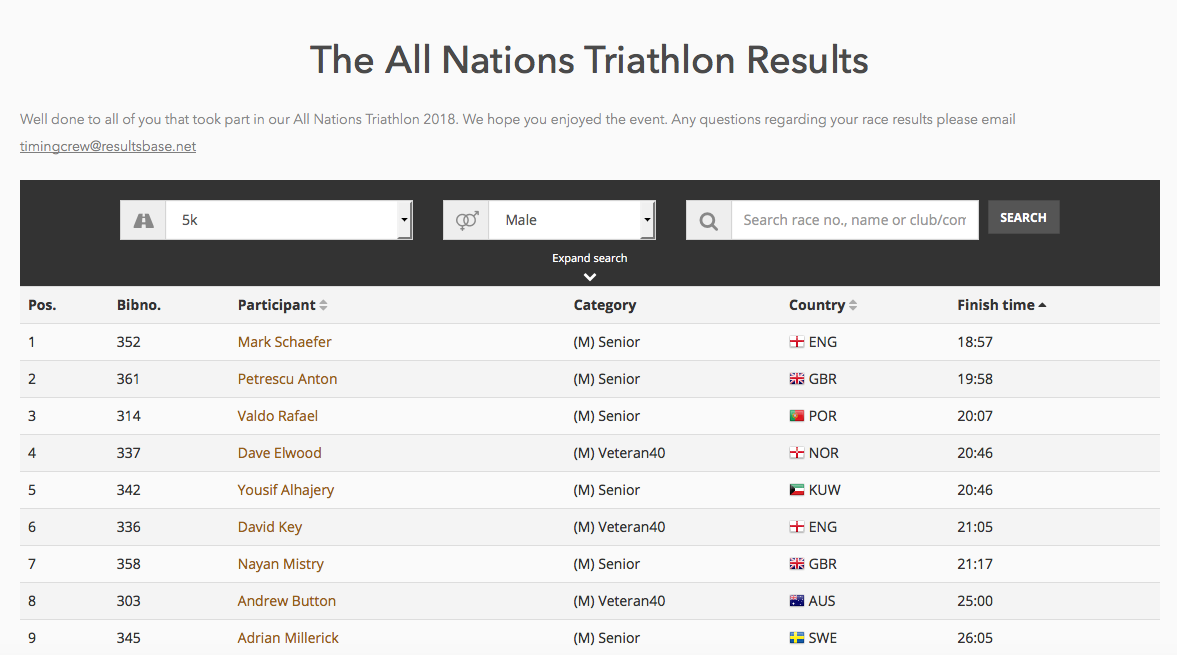Focus the race number search field
This screenshot has height=655, width=1177.
click(855, 220)
